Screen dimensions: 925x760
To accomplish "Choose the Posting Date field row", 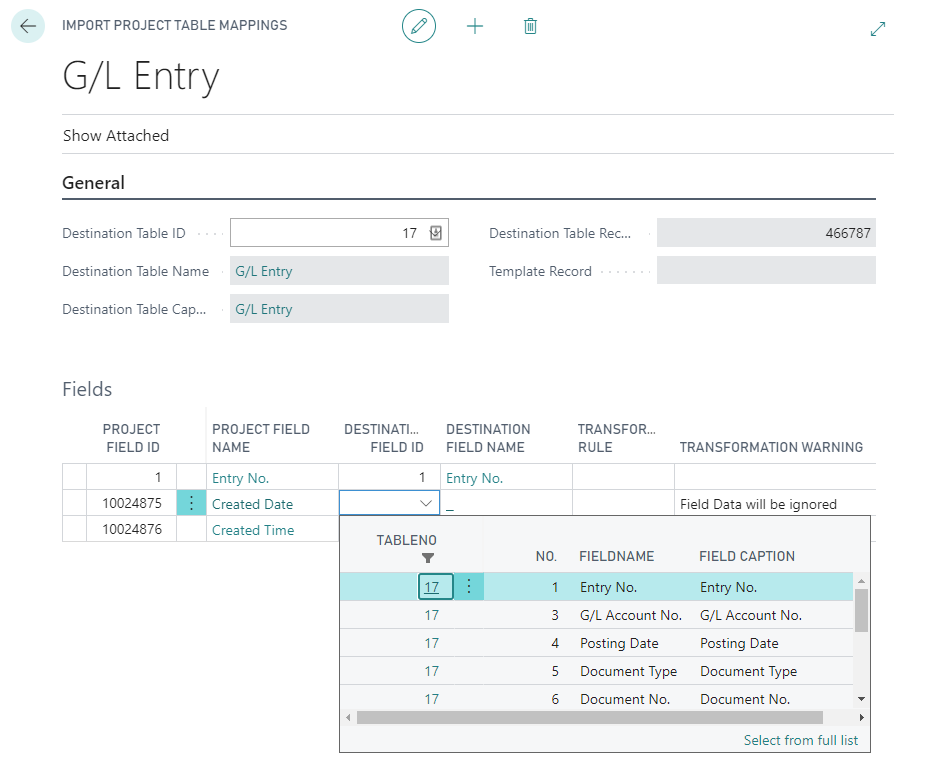I will click(x=618, y=643).
